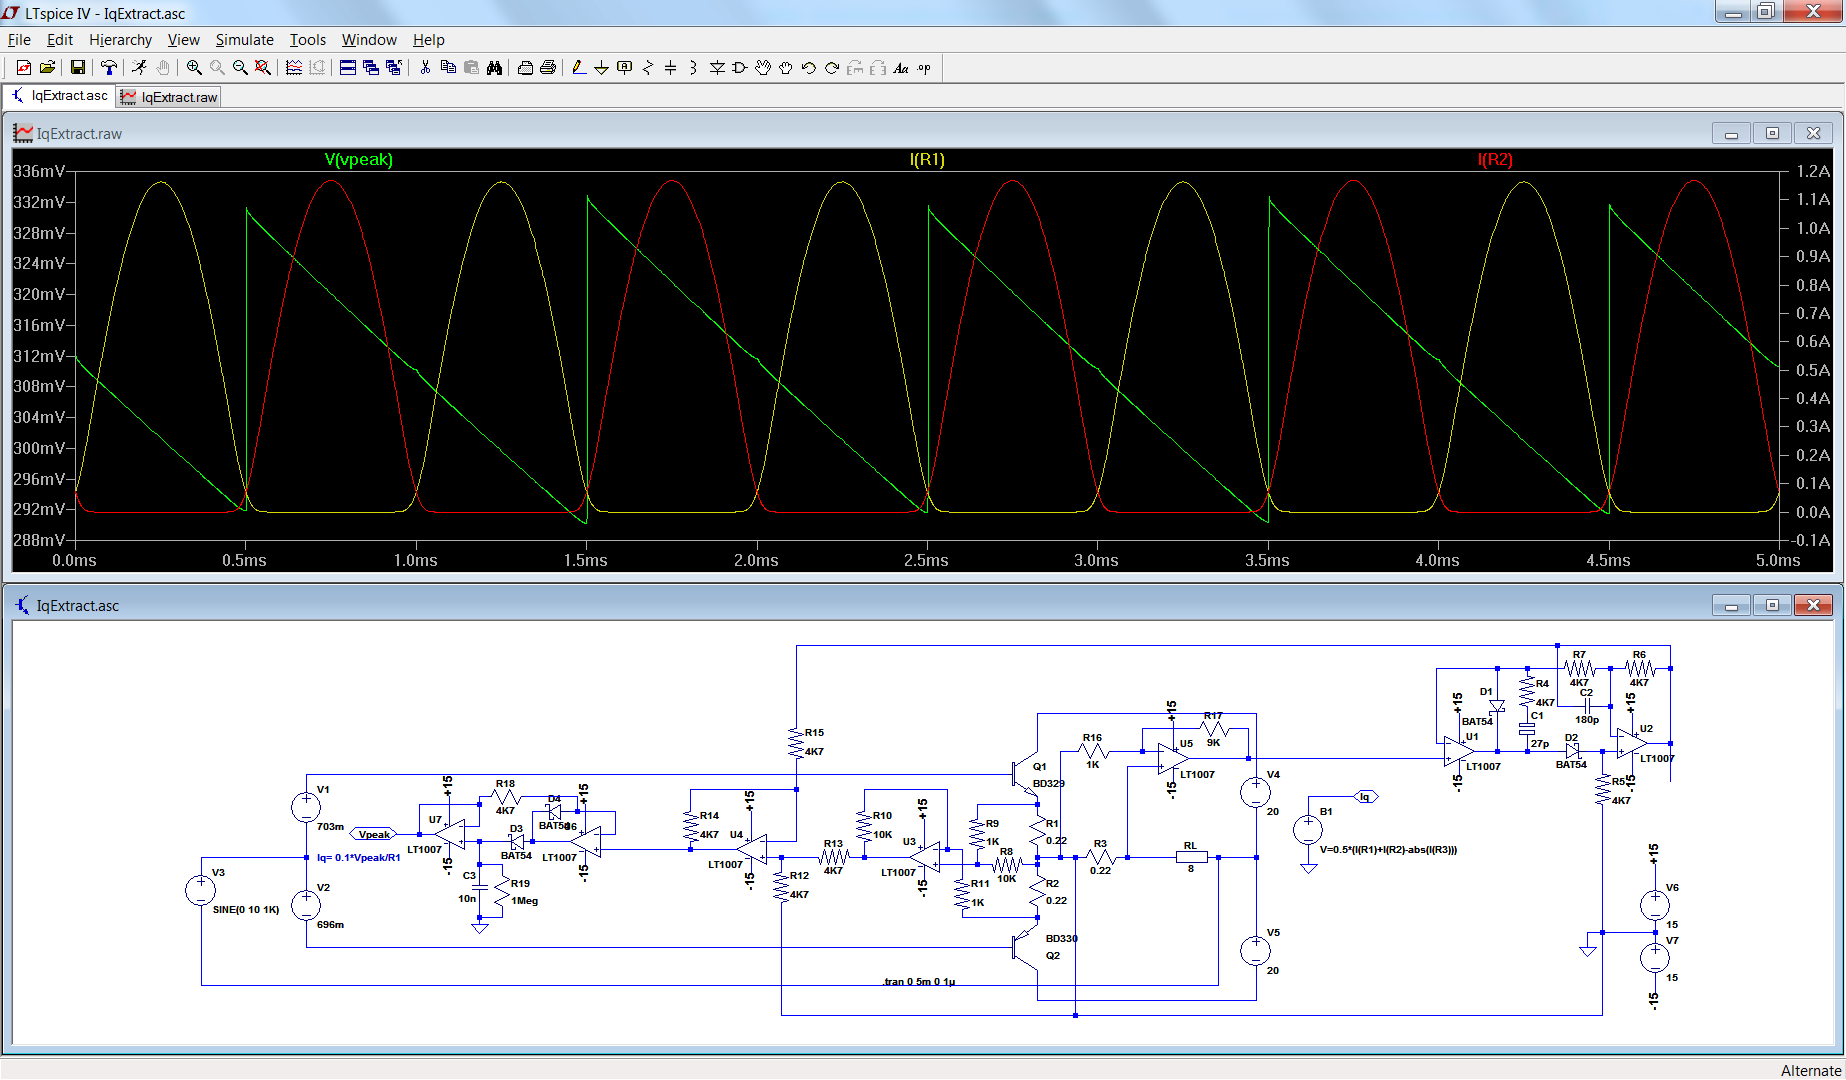The height and width of the screenshot is (1080, 1846).
Task: Select the Label Net tool
Action: tap(624, 67)
